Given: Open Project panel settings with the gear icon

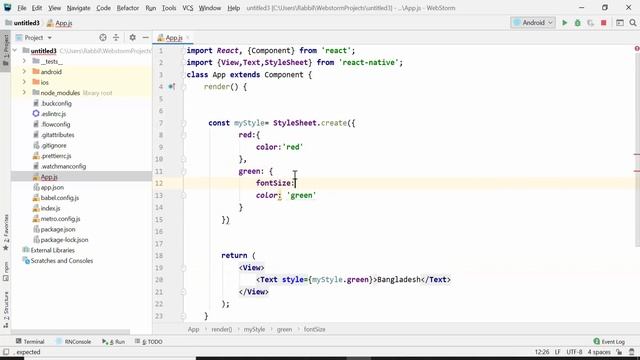Looking at the screenshot, I should pyautogui.click(x=133, y=38).
